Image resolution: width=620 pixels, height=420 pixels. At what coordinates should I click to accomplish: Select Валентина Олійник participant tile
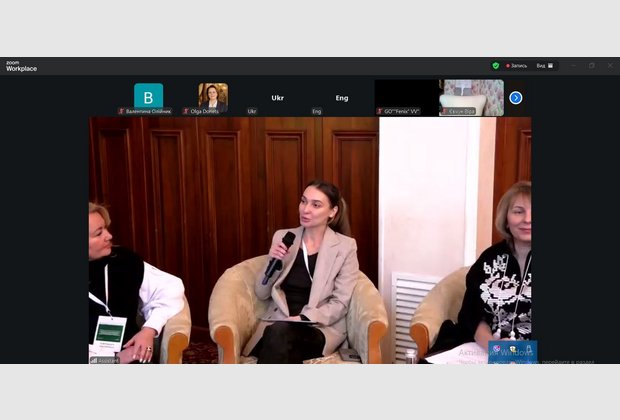point(148,98)
